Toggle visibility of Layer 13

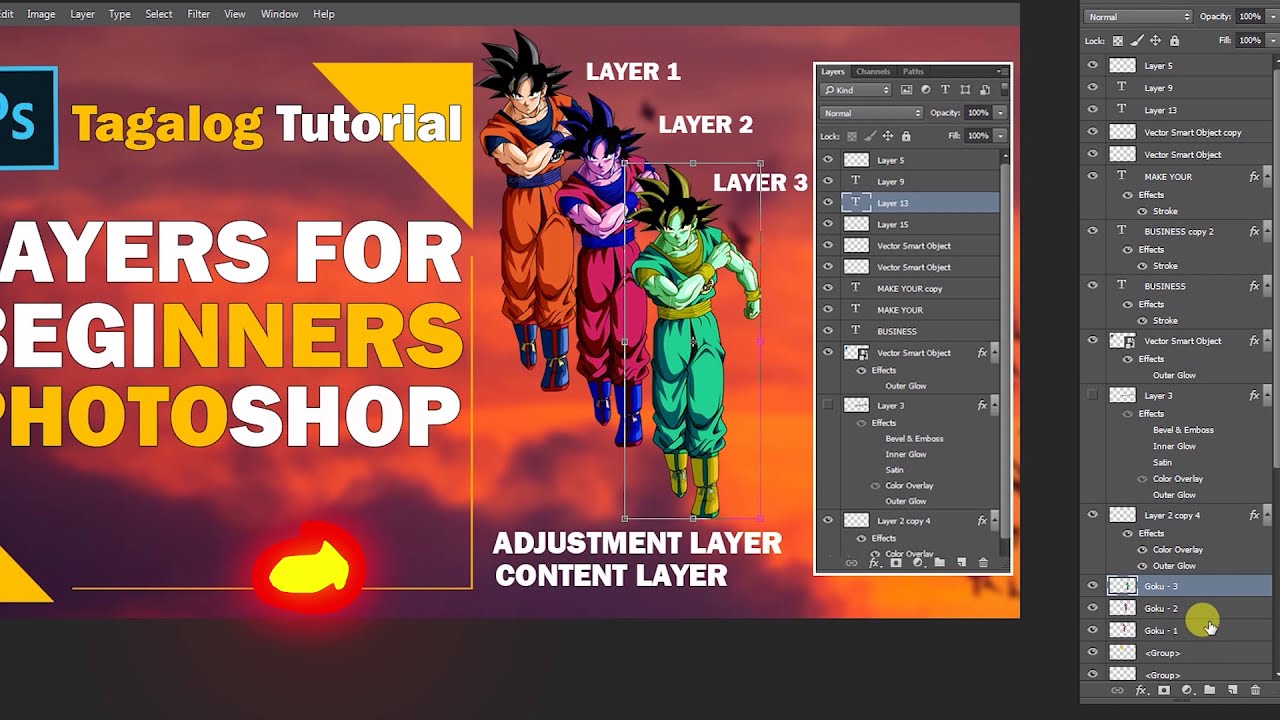(x=1092, y=109)
